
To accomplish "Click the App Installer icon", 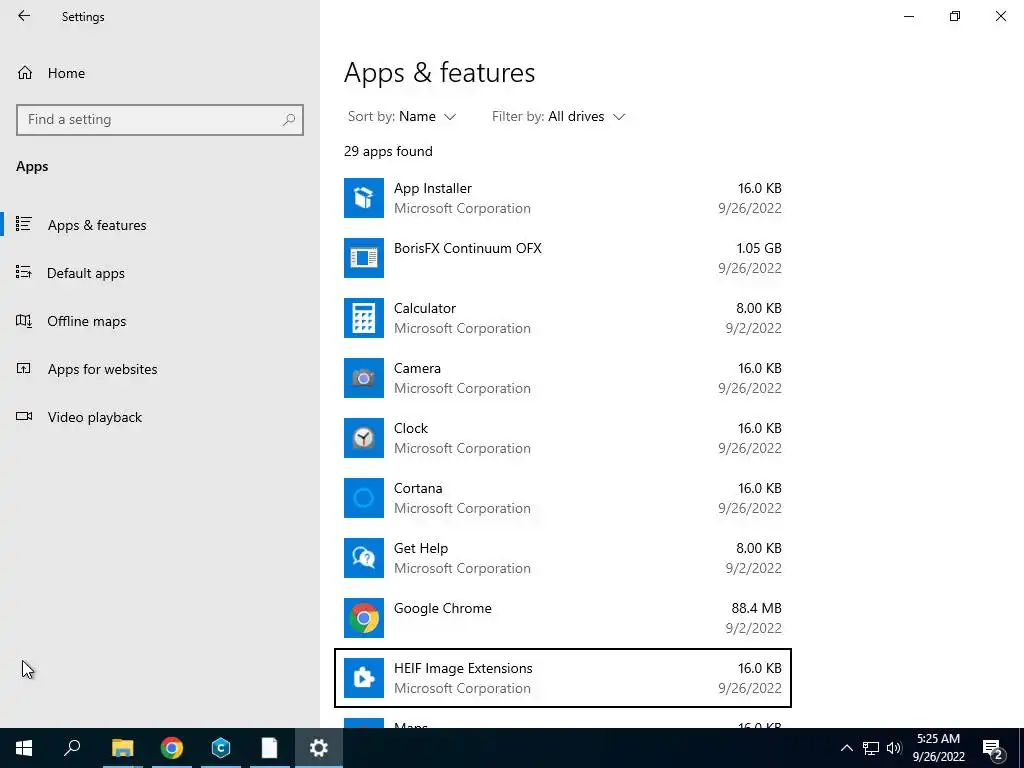I will (364, 198).
